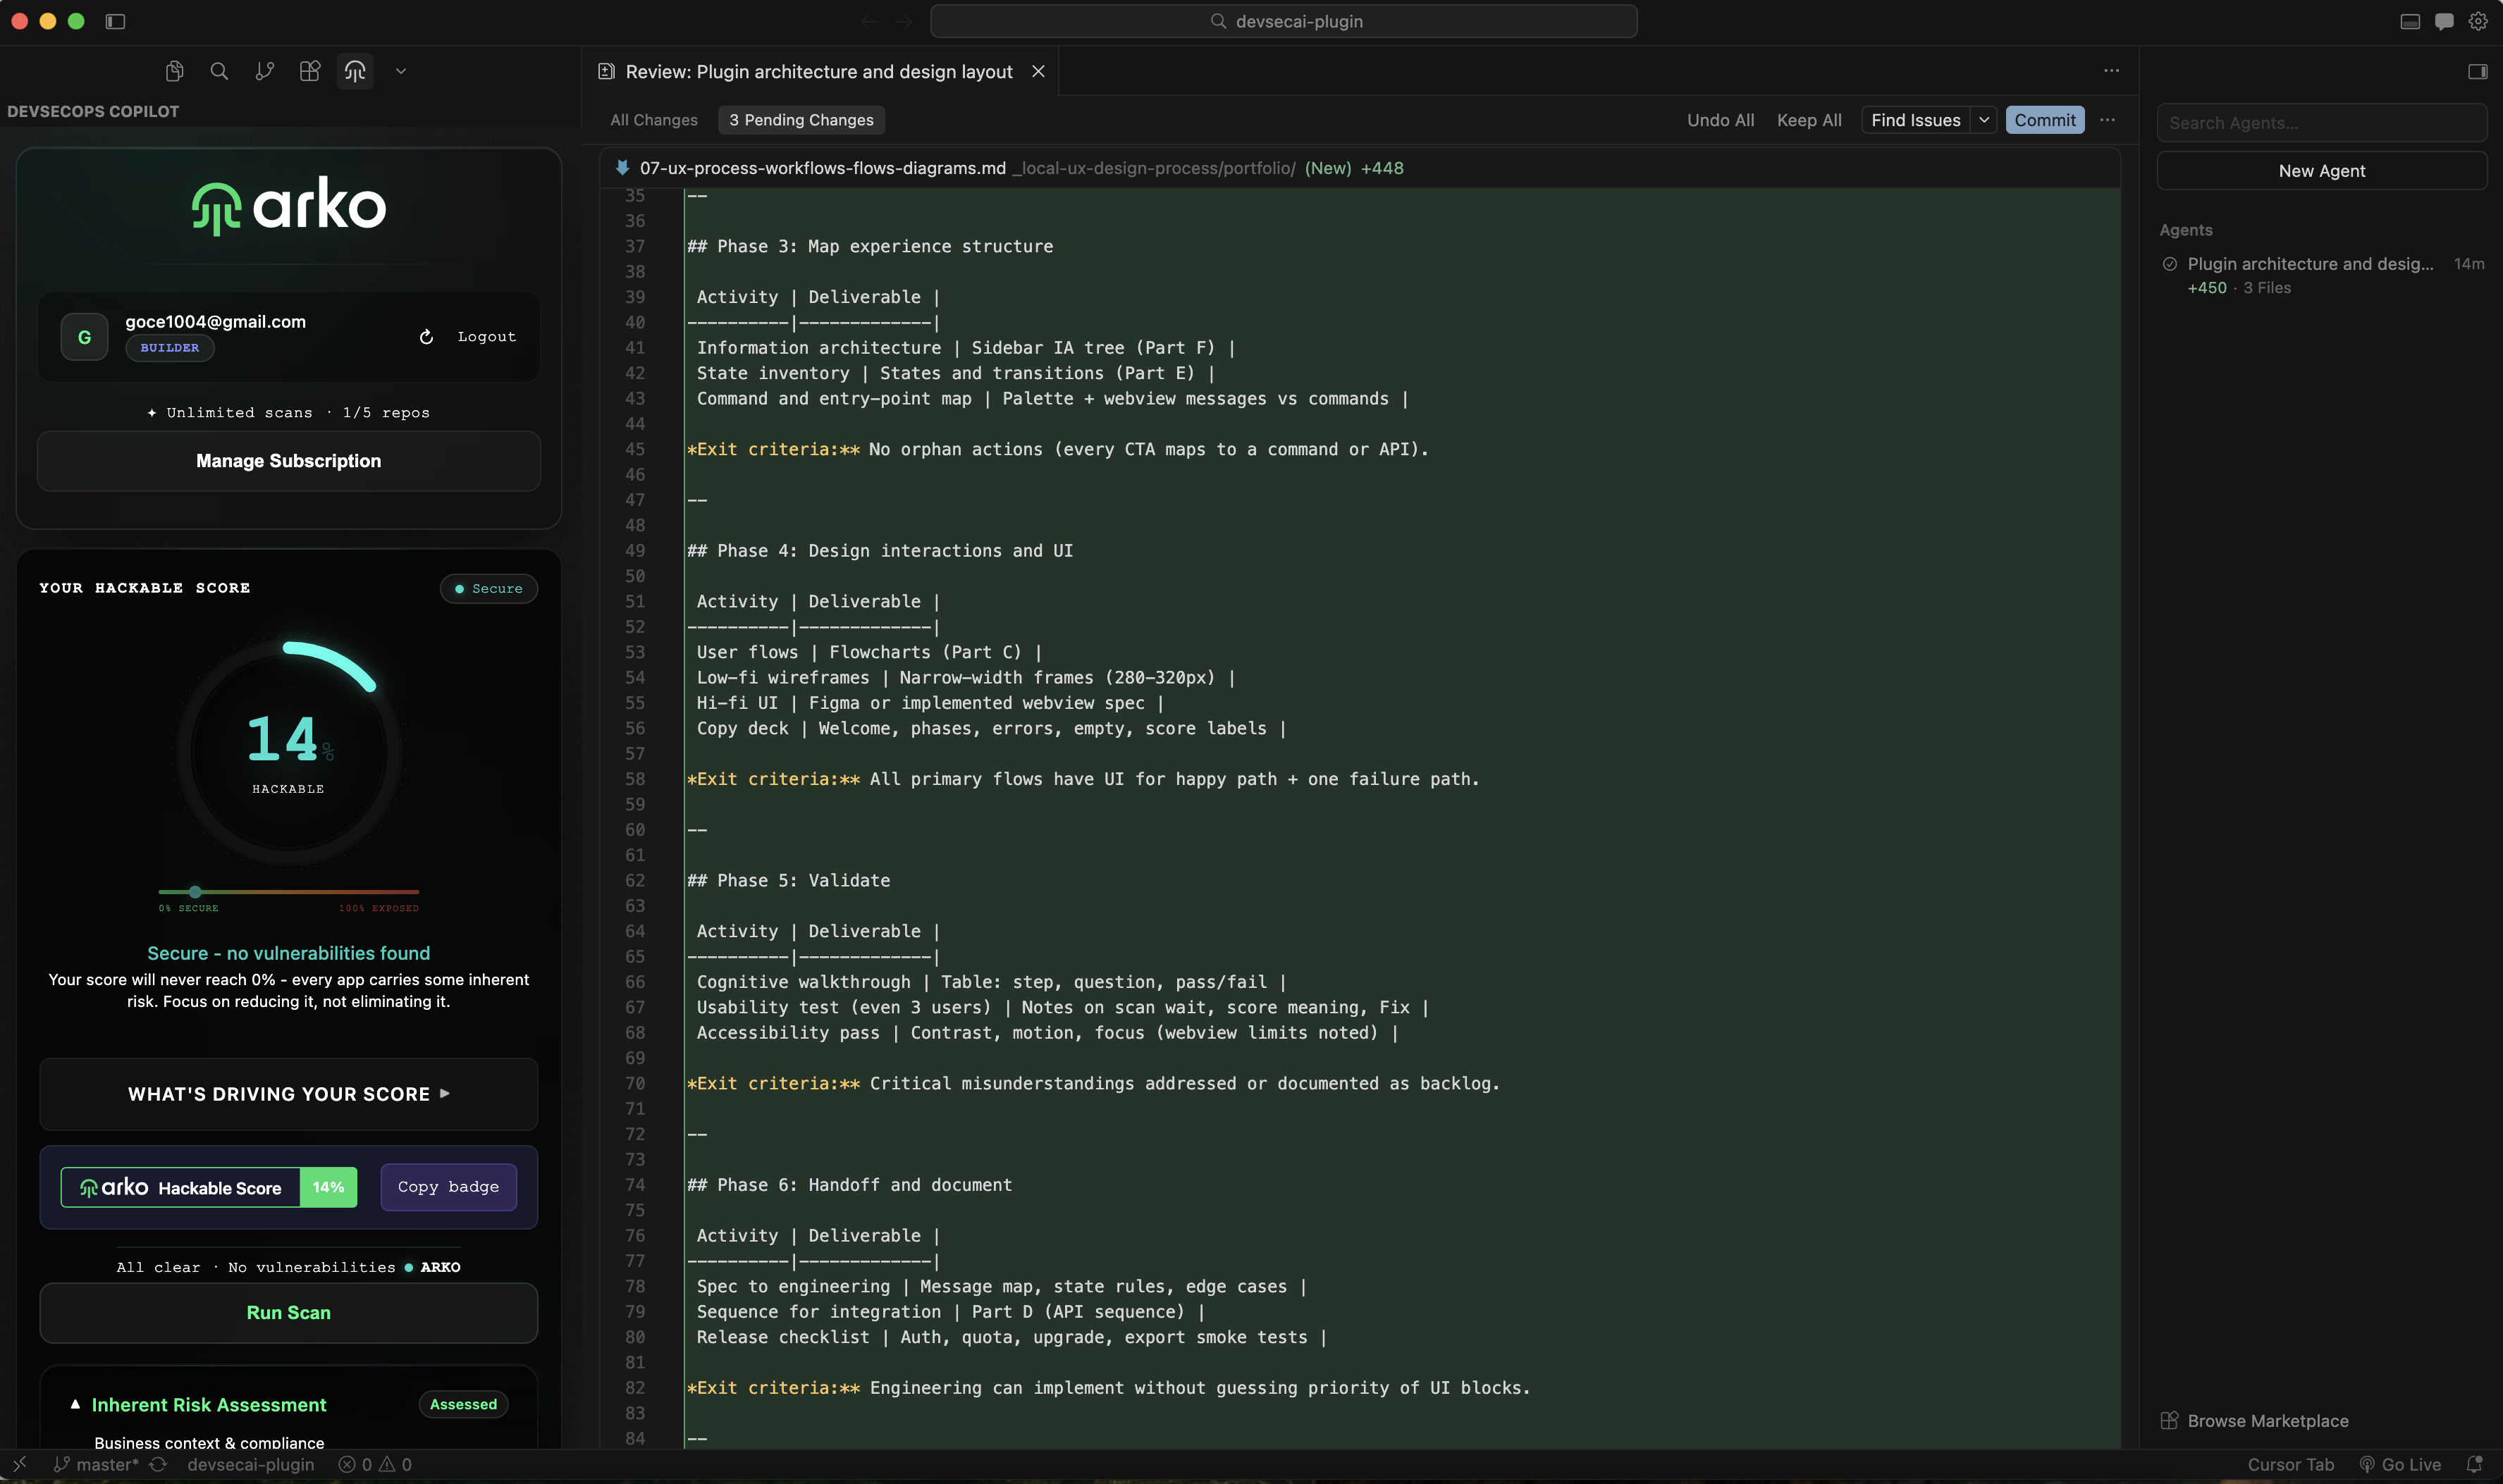The height and width of the screenshot is (1484, 2503).
Task: Select the Arko DevSecOps Copilot sidebar icon
Action: pyautogui.click(x=354, y=71)
